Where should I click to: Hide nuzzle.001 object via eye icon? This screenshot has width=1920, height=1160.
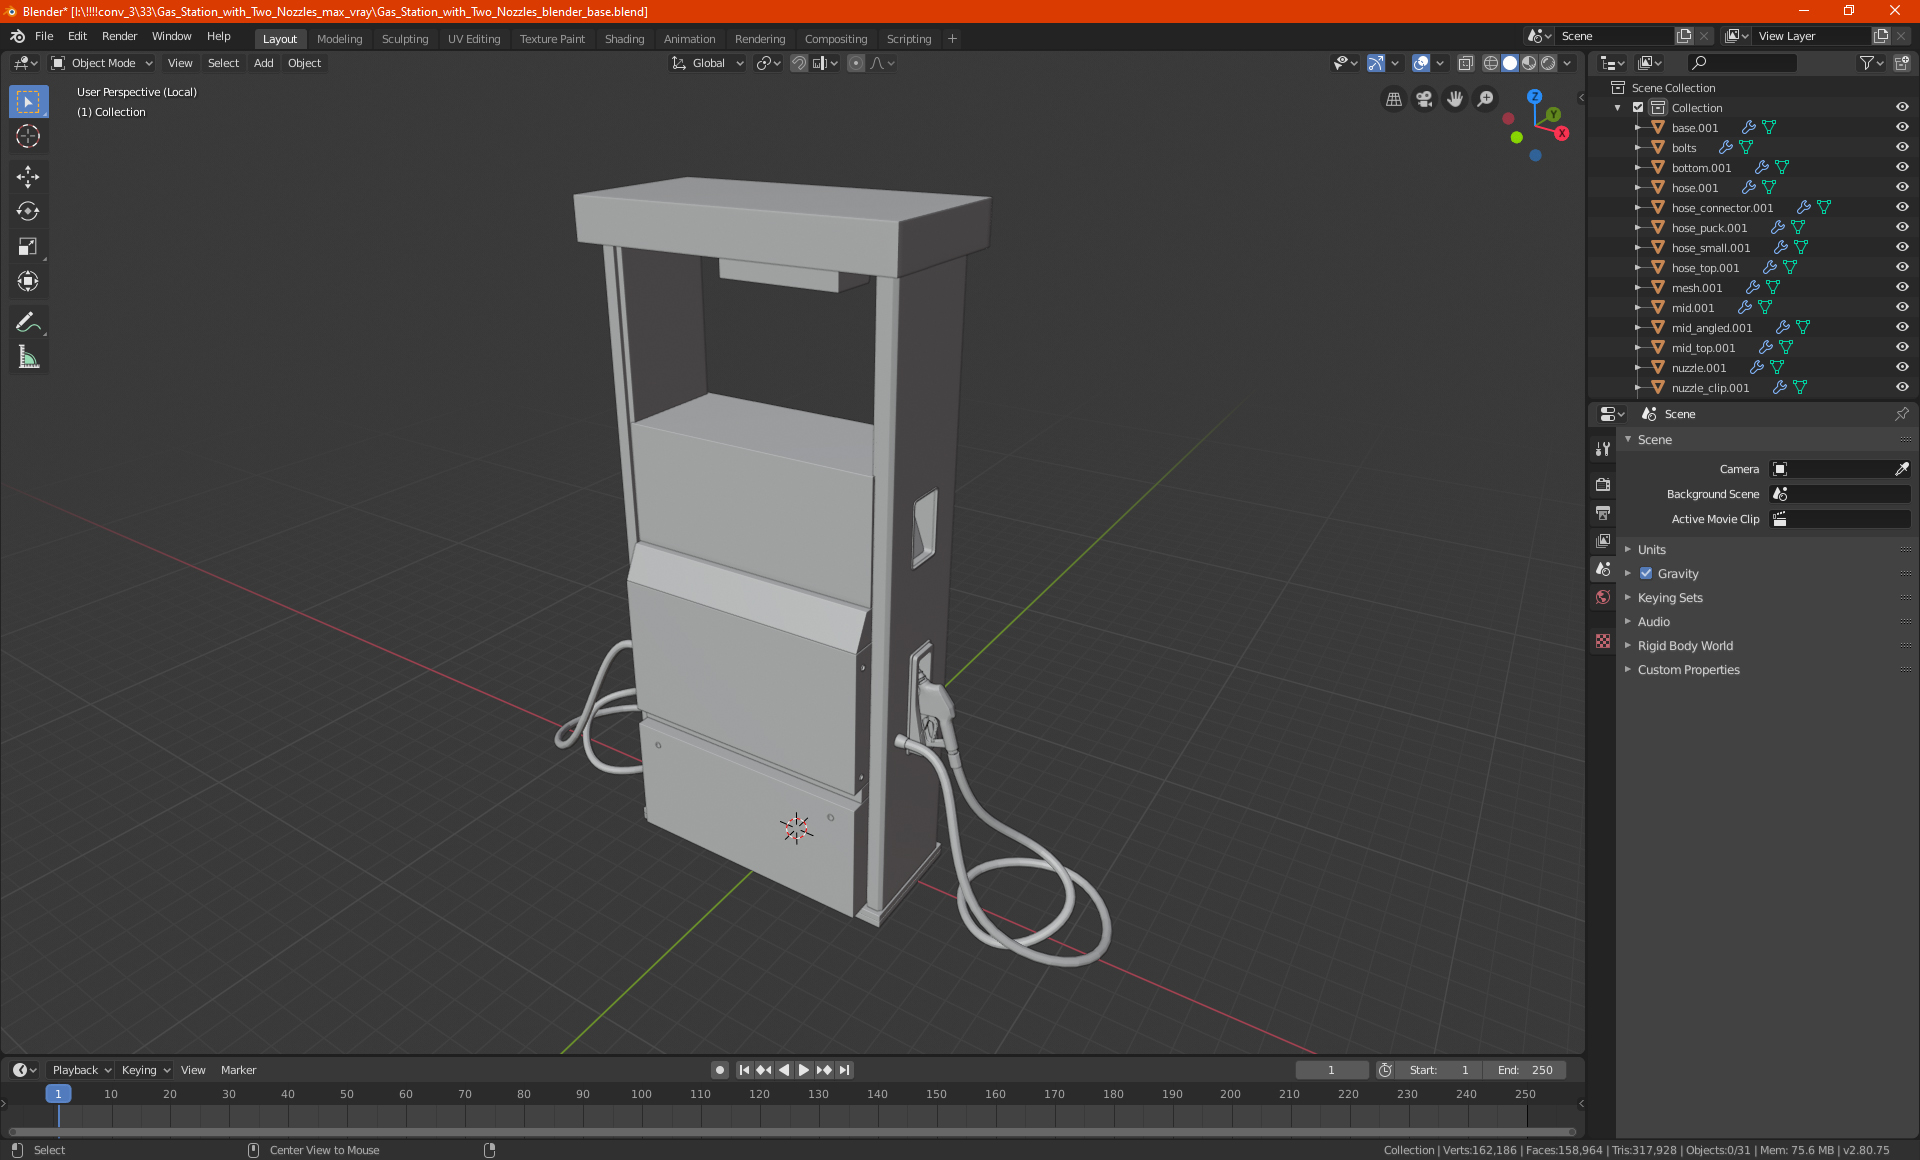[x=1902, y=367]
